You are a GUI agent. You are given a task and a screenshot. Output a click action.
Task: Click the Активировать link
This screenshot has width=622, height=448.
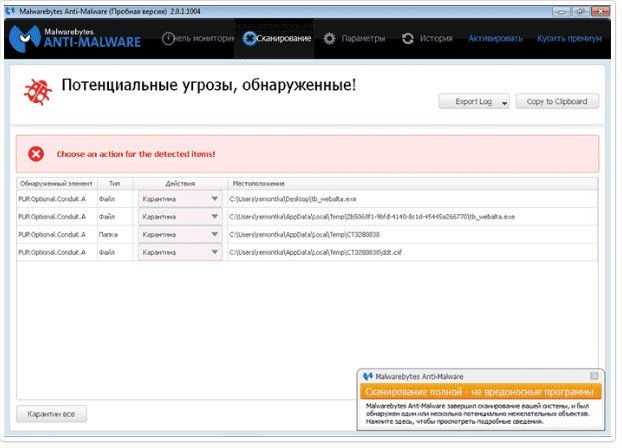tap(495, 39)
